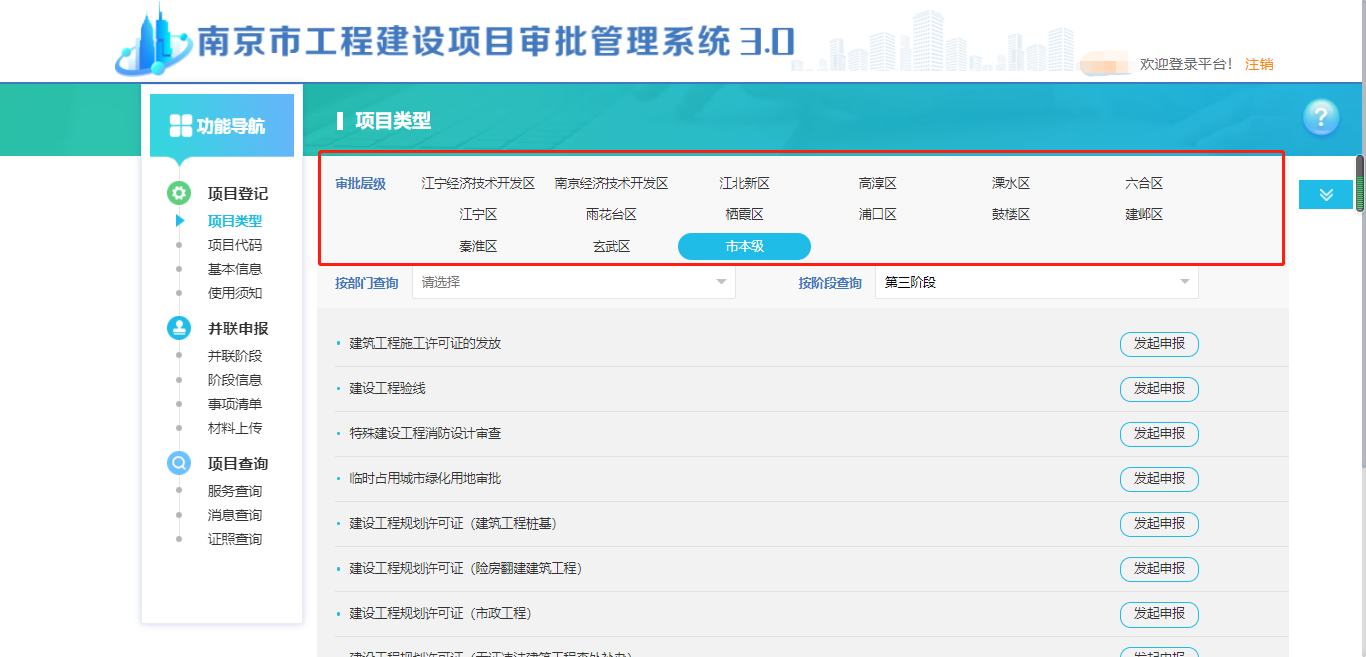Click the 注销 logout link
The height and width of the screenshot is (657, 1366).
1259,64
